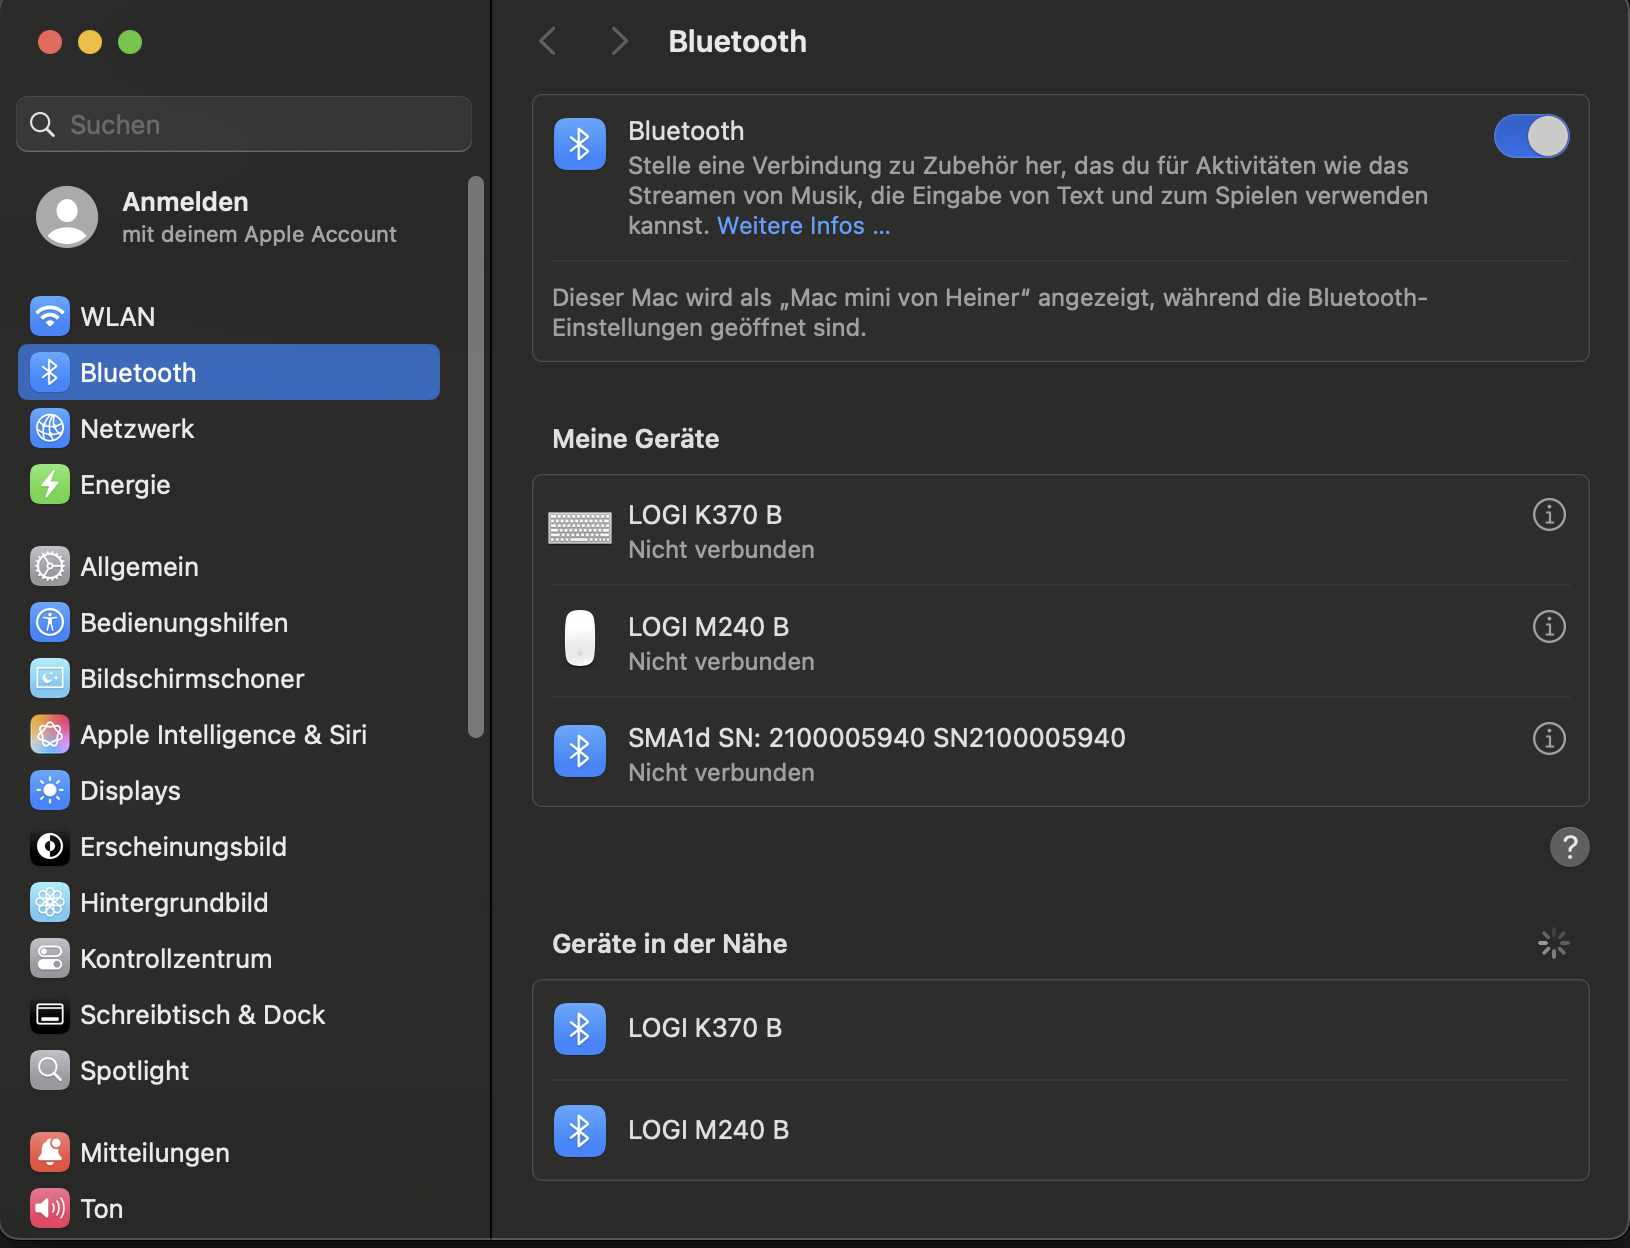Open info for LOGI M240 B device
The height and width of the screenshot is (1248, 1630).
click(x=1549, y=627)
